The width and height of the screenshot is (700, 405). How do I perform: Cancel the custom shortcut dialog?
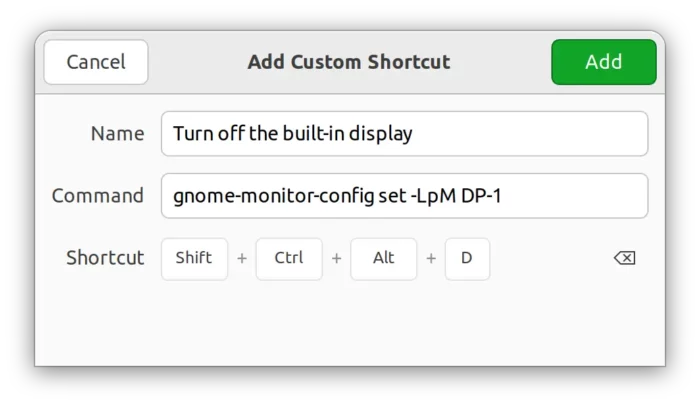tap(96, 62)
